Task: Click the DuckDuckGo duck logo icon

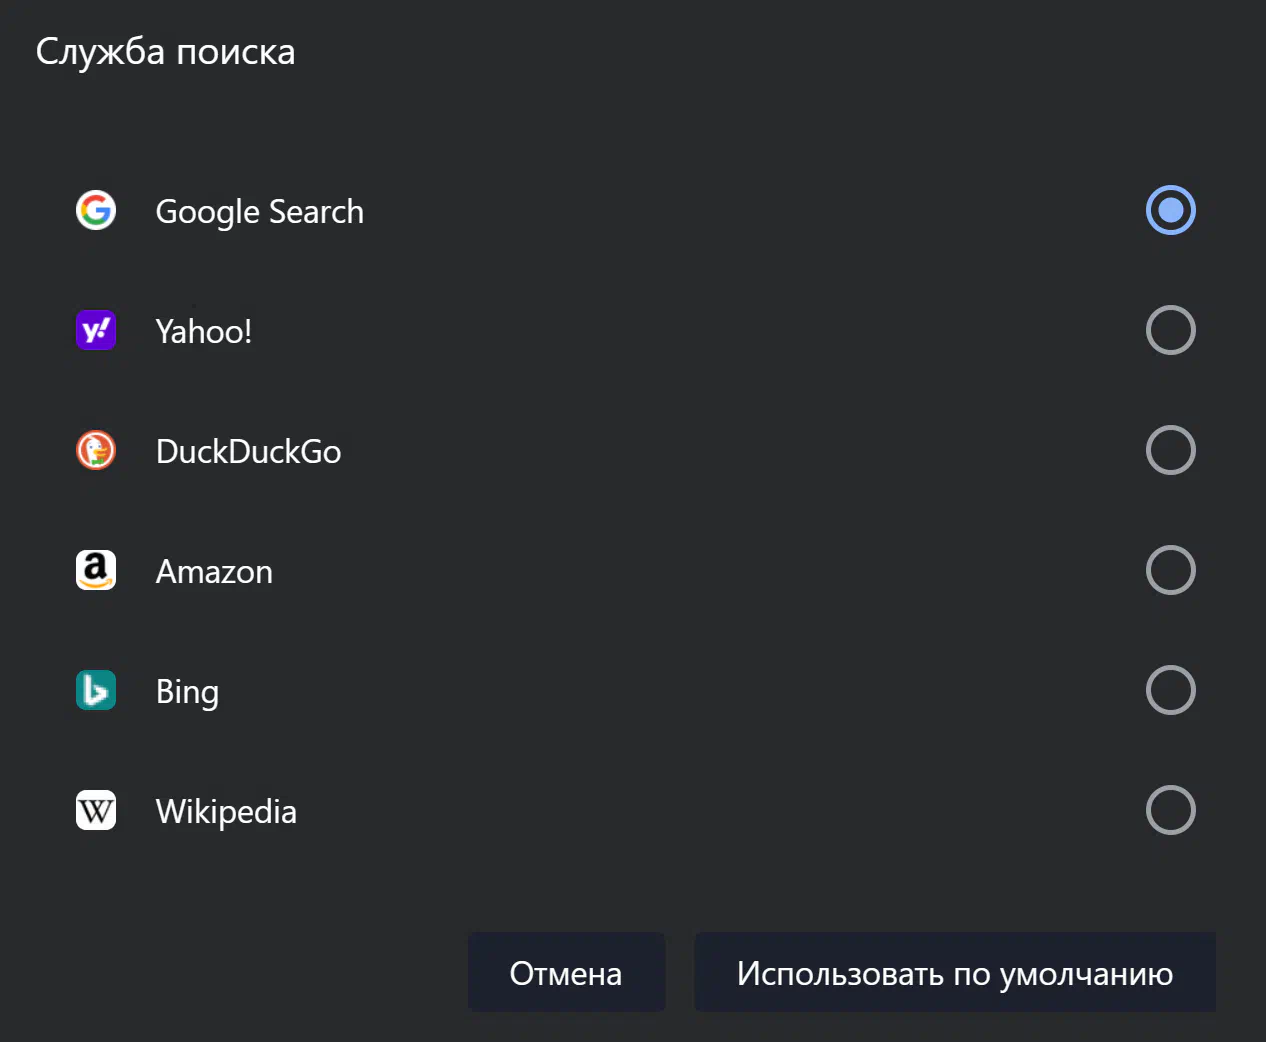Action: pos(96,450)
